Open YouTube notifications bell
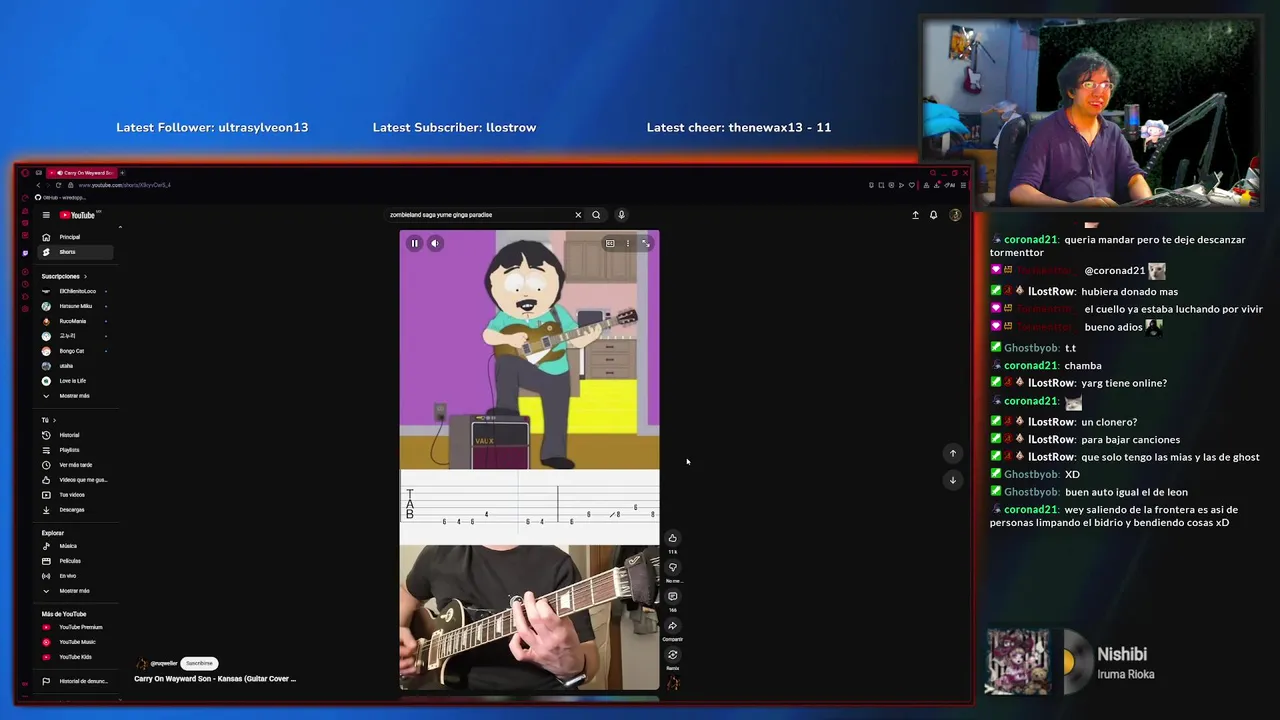Screen dimensions: 1280x720 click(934, 215)
